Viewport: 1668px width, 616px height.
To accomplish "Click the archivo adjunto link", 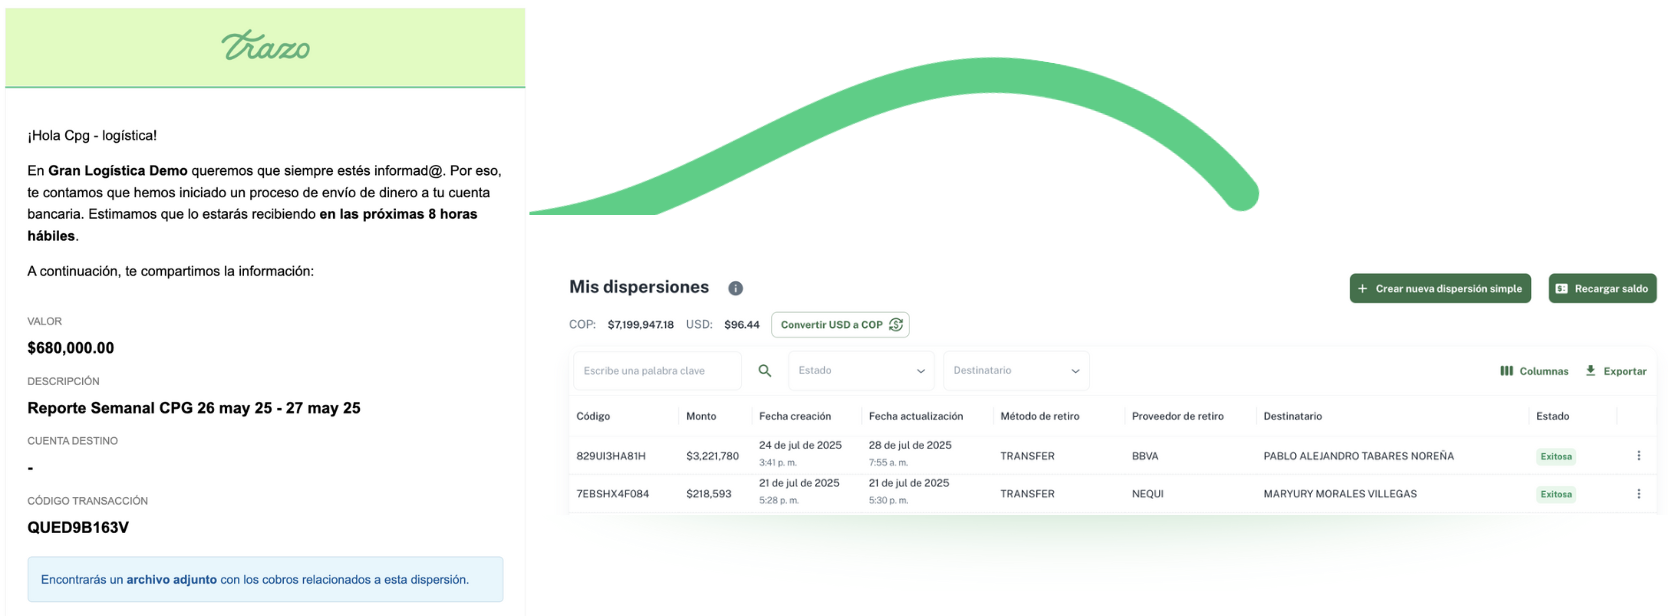I will (x=171, y=580).
